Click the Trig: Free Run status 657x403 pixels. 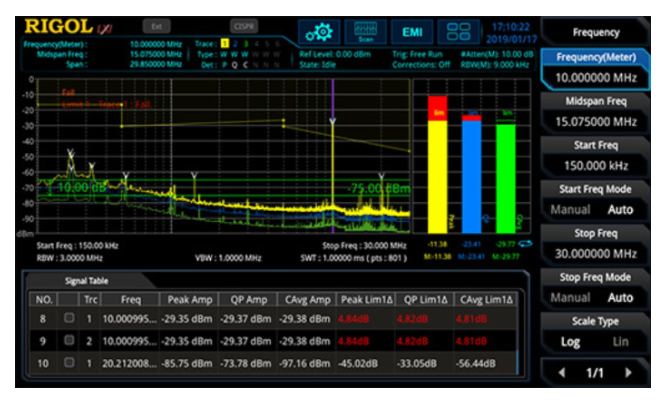pos(417,54)
